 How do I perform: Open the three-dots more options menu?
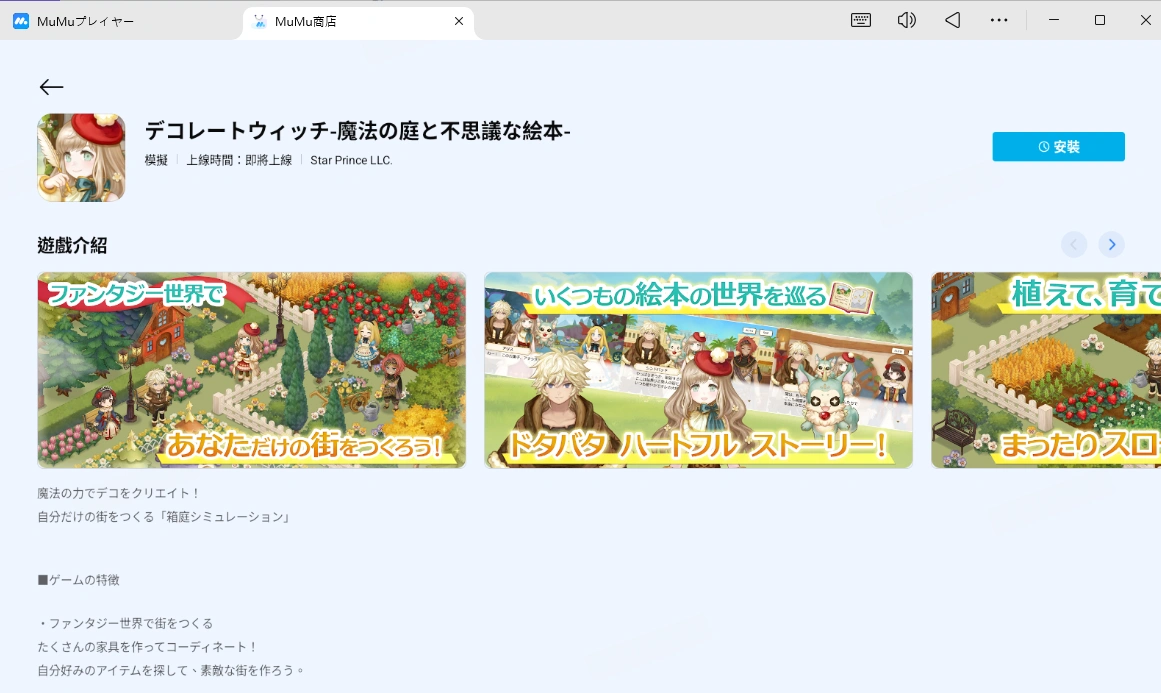[x=999, y=21]
